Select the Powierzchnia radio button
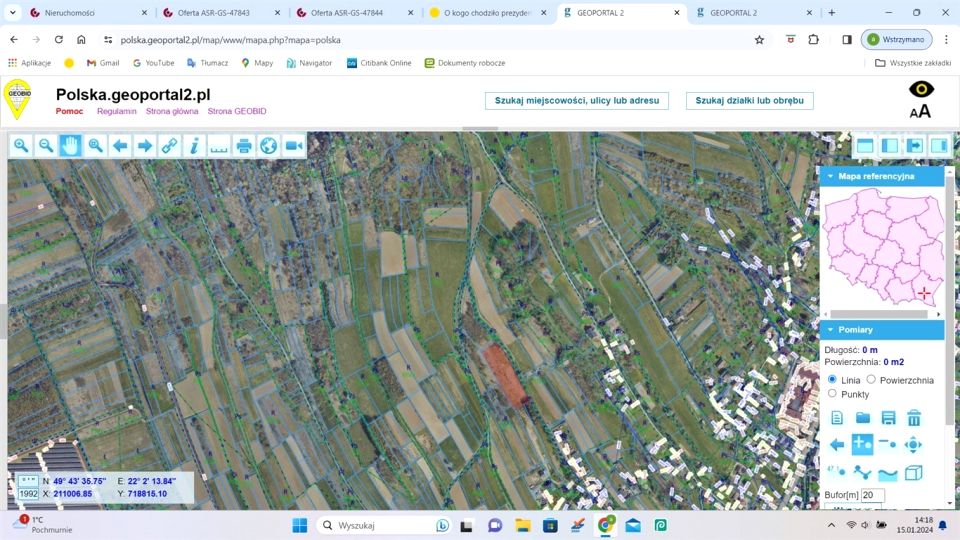 tap(871, 380)
